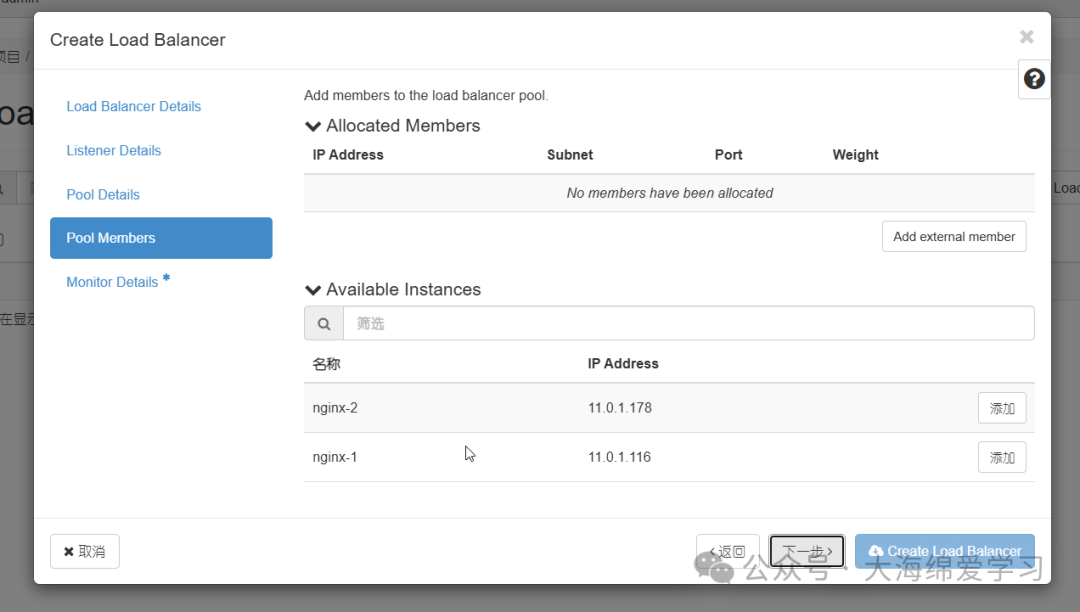Go to the Monitor Details step
Screen dimensions: 1080x612
(112, 281)
